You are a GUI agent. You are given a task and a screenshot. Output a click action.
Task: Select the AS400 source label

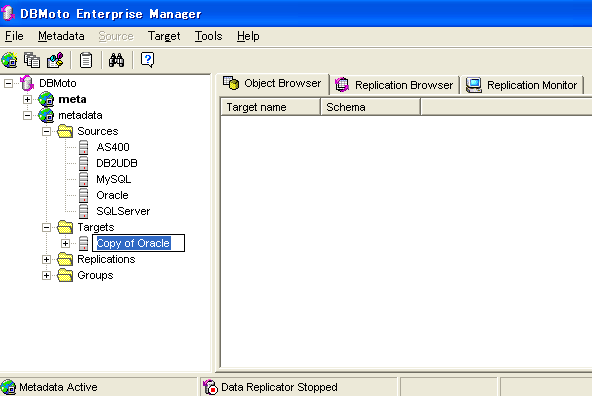(113, 147)
